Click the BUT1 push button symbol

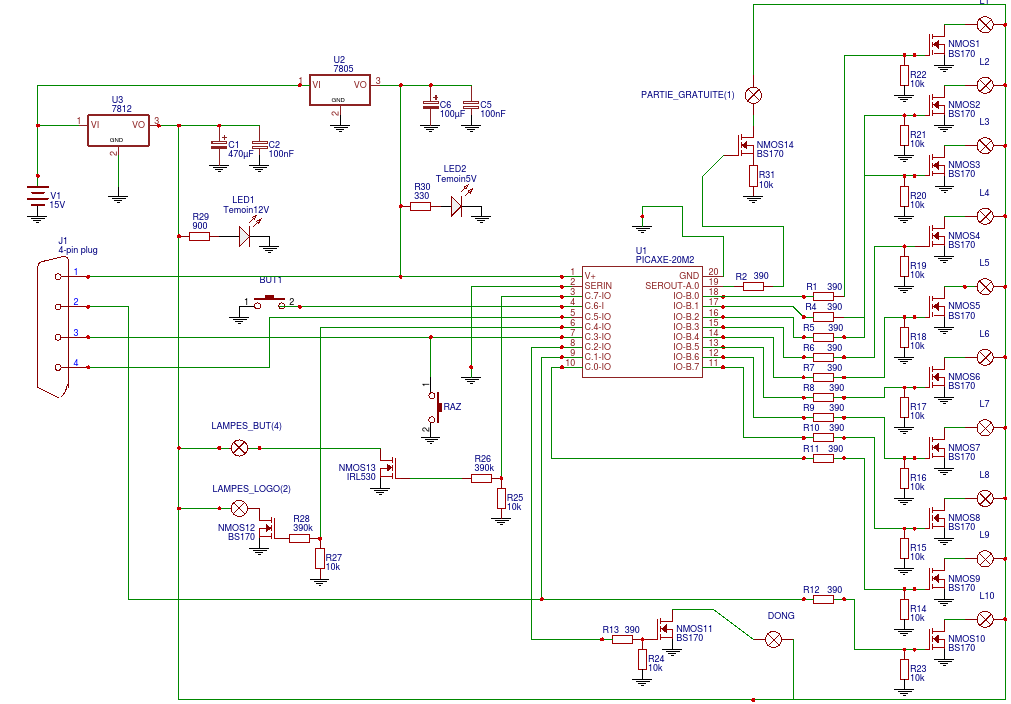[270, 300]
